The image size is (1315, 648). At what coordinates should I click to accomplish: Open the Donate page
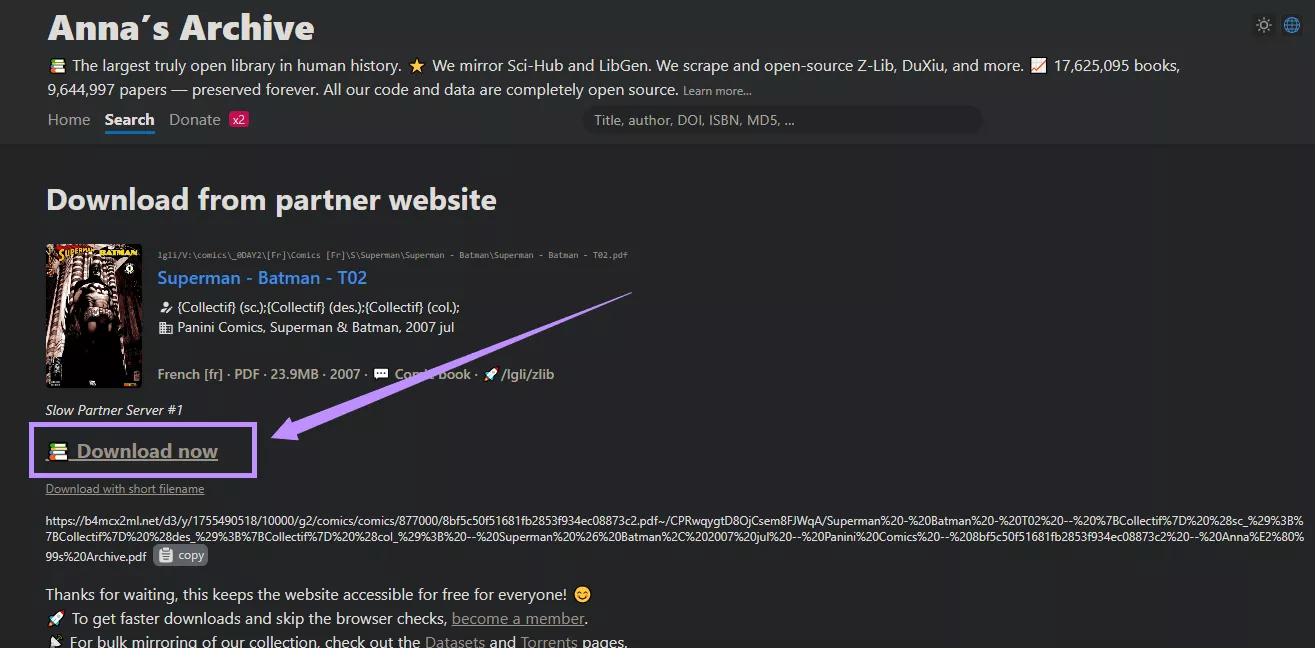(195, 120)
